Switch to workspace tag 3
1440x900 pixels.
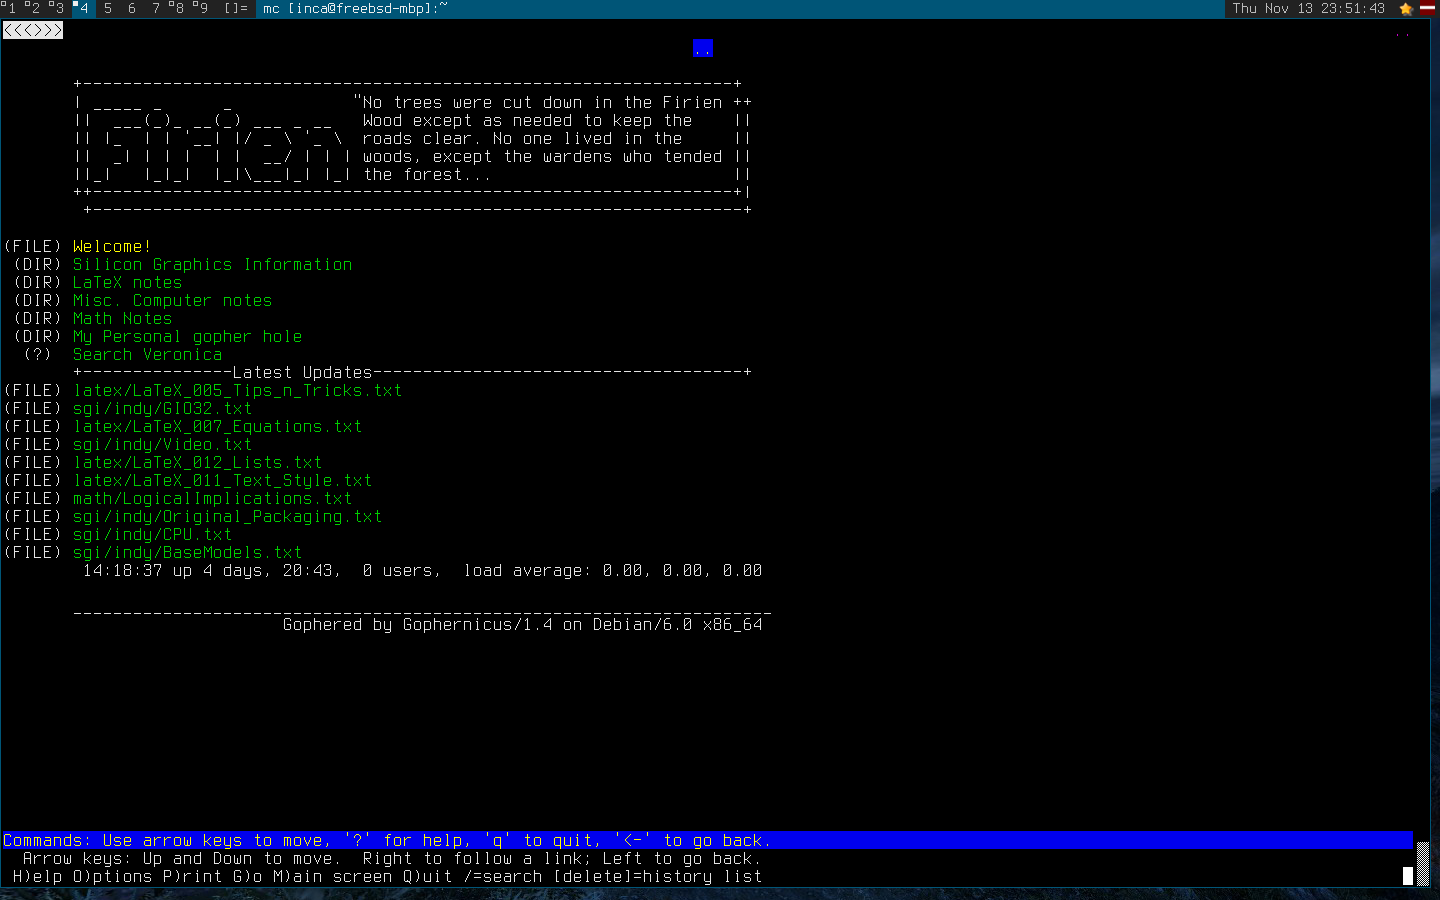coord(57,8)
